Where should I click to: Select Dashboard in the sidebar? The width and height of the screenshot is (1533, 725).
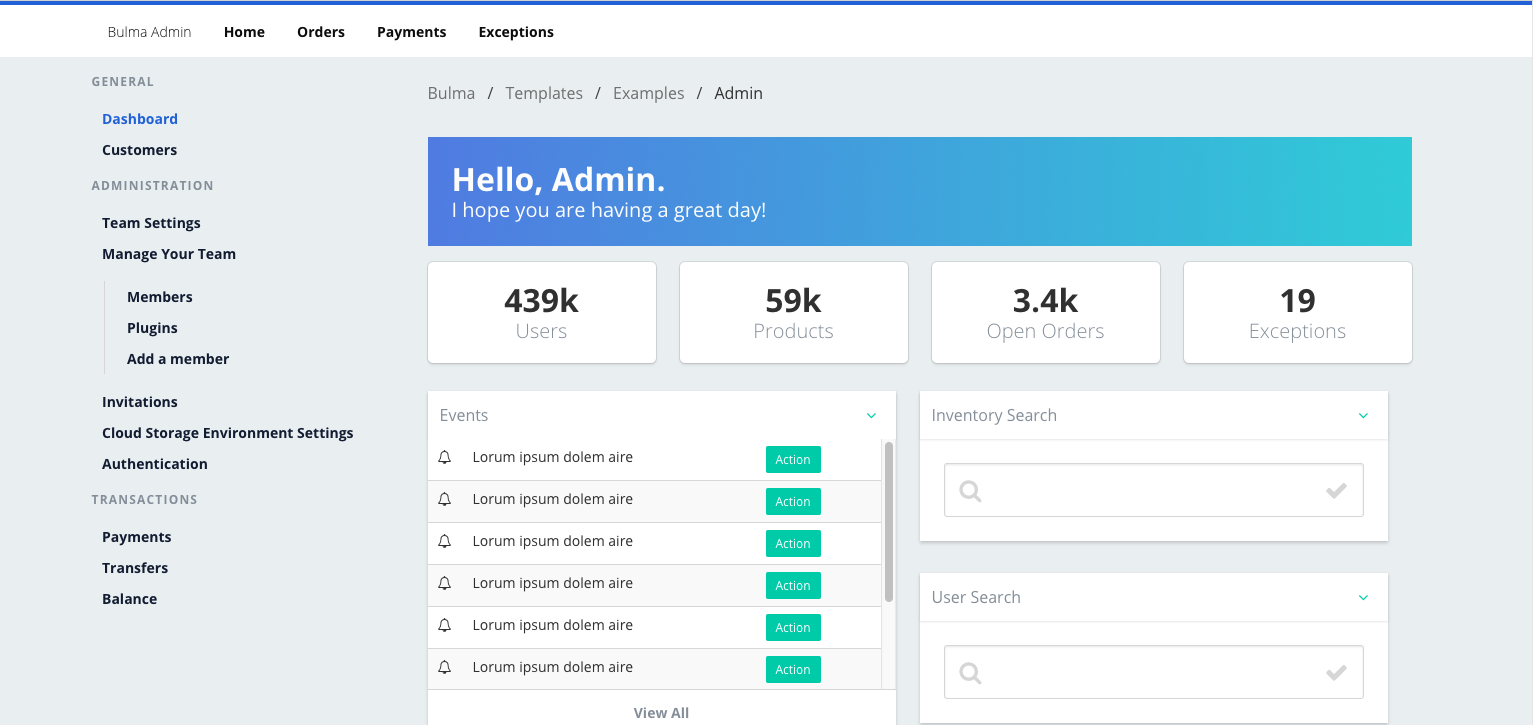point(139,118)
